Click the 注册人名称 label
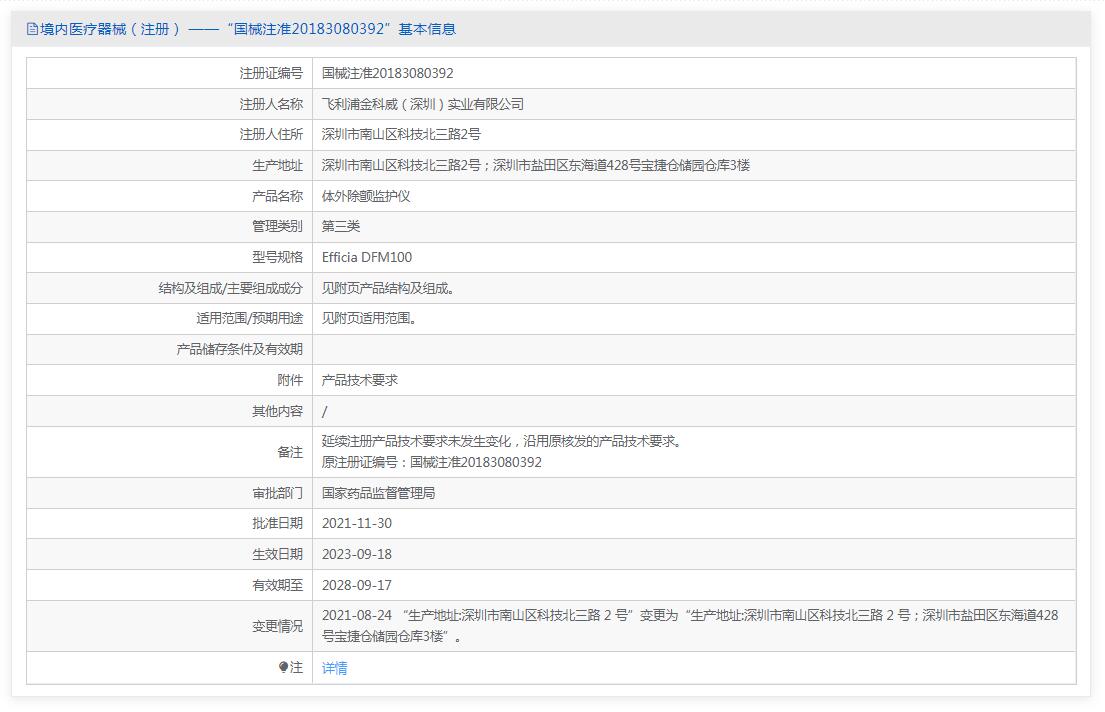The height and width of the screenshot is (712, 1105). 271,104
